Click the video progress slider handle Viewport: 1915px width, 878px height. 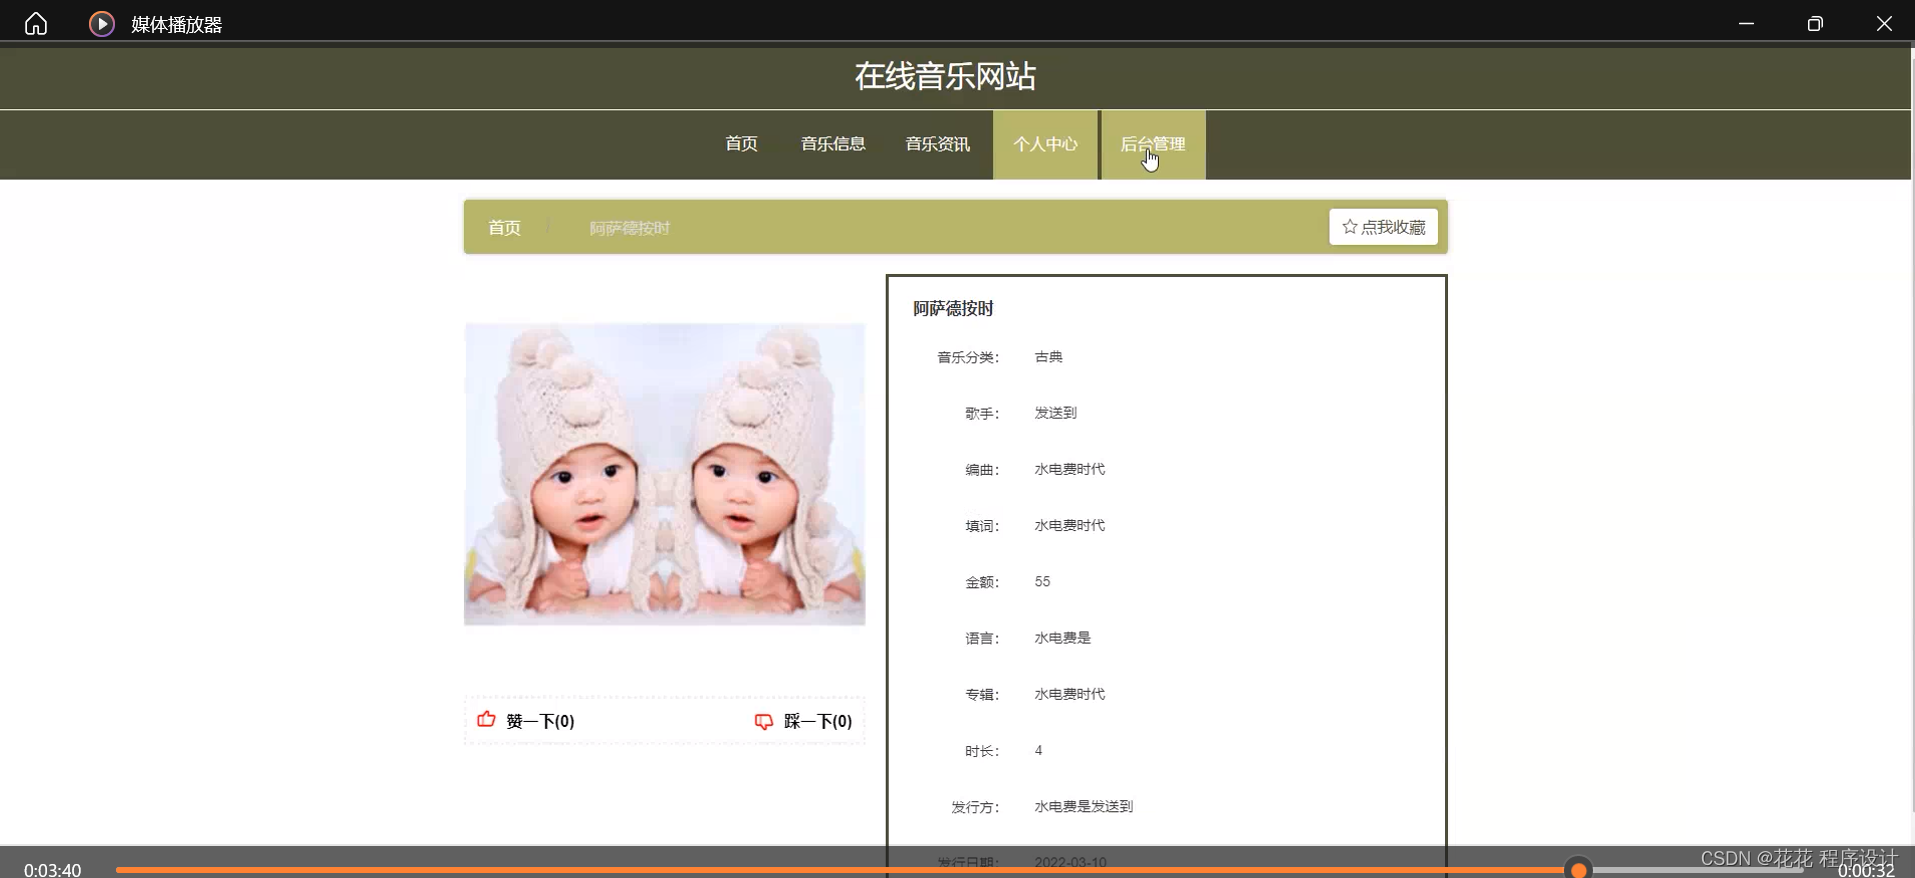[x=1578, y=870]
